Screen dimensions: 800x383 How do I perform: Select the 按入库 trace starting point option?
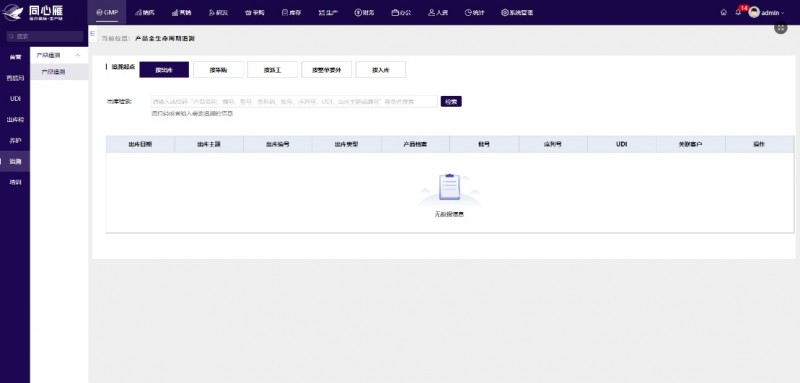pos(381,70)
